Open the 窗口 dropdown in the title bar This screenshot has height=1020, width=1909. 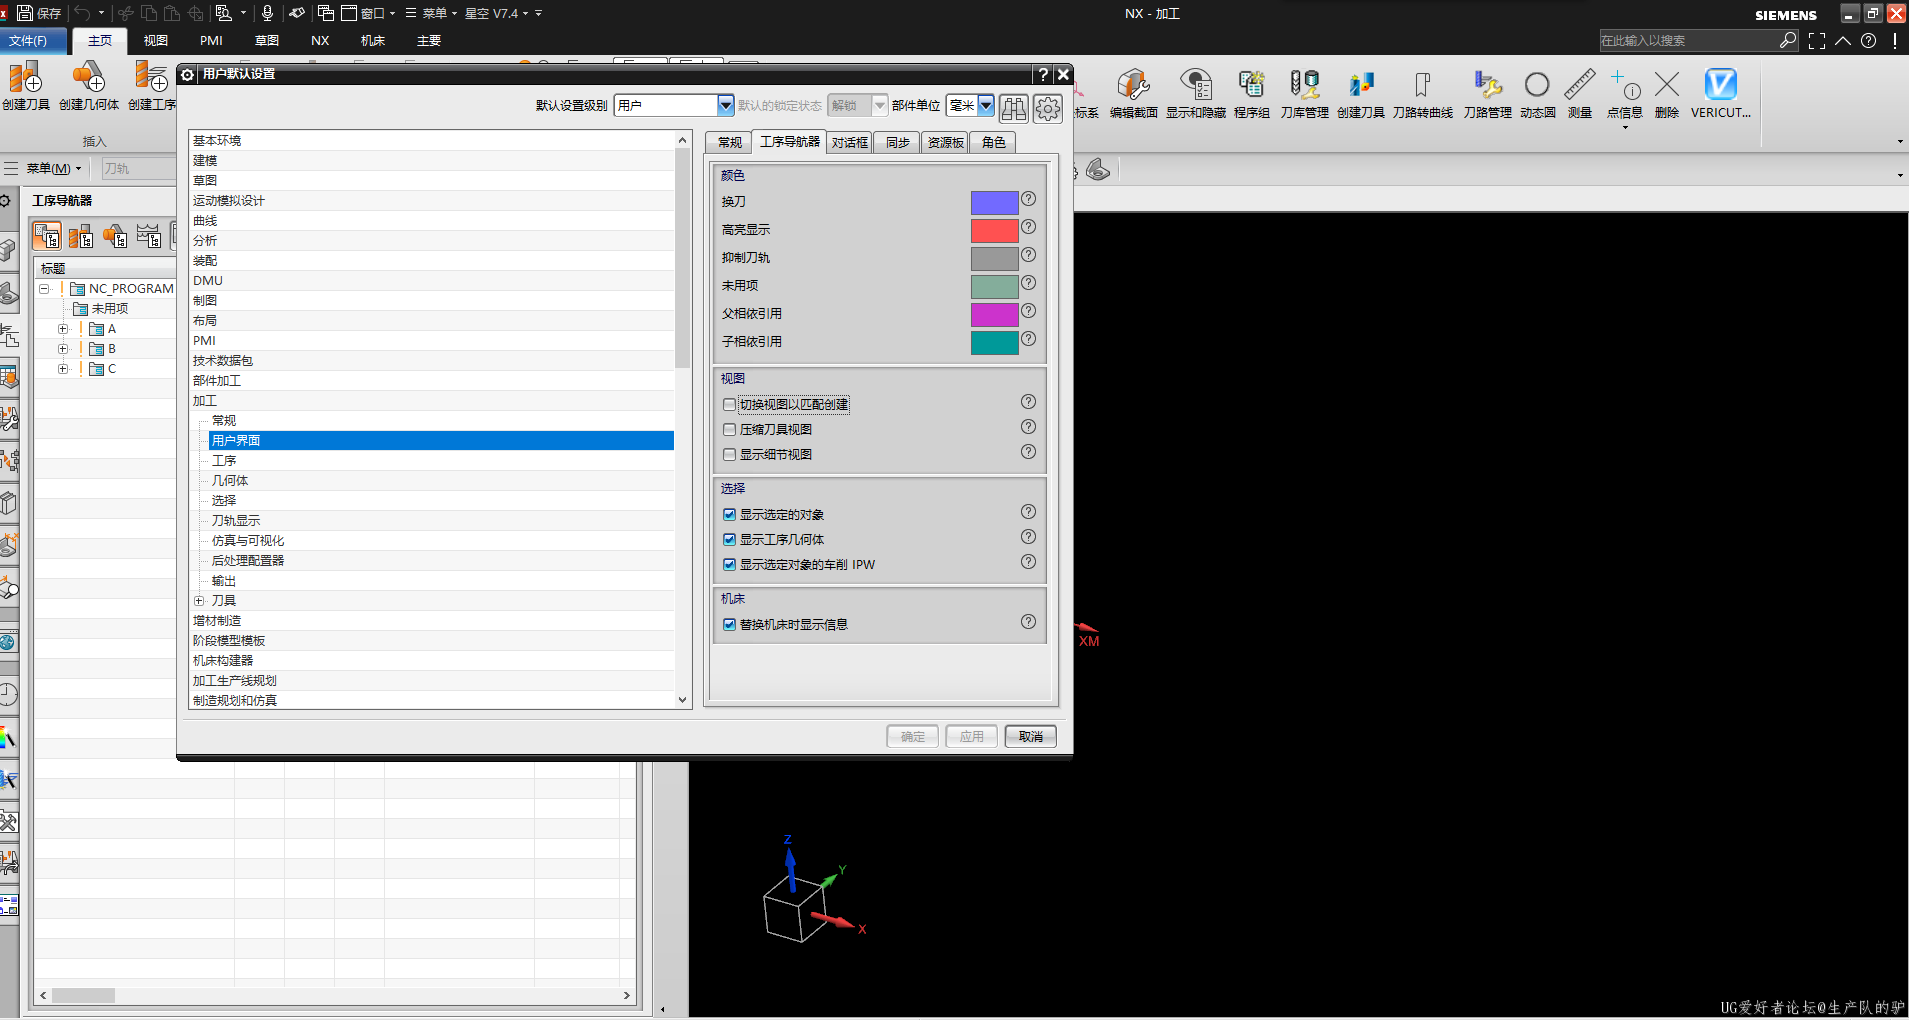(369, 13)
